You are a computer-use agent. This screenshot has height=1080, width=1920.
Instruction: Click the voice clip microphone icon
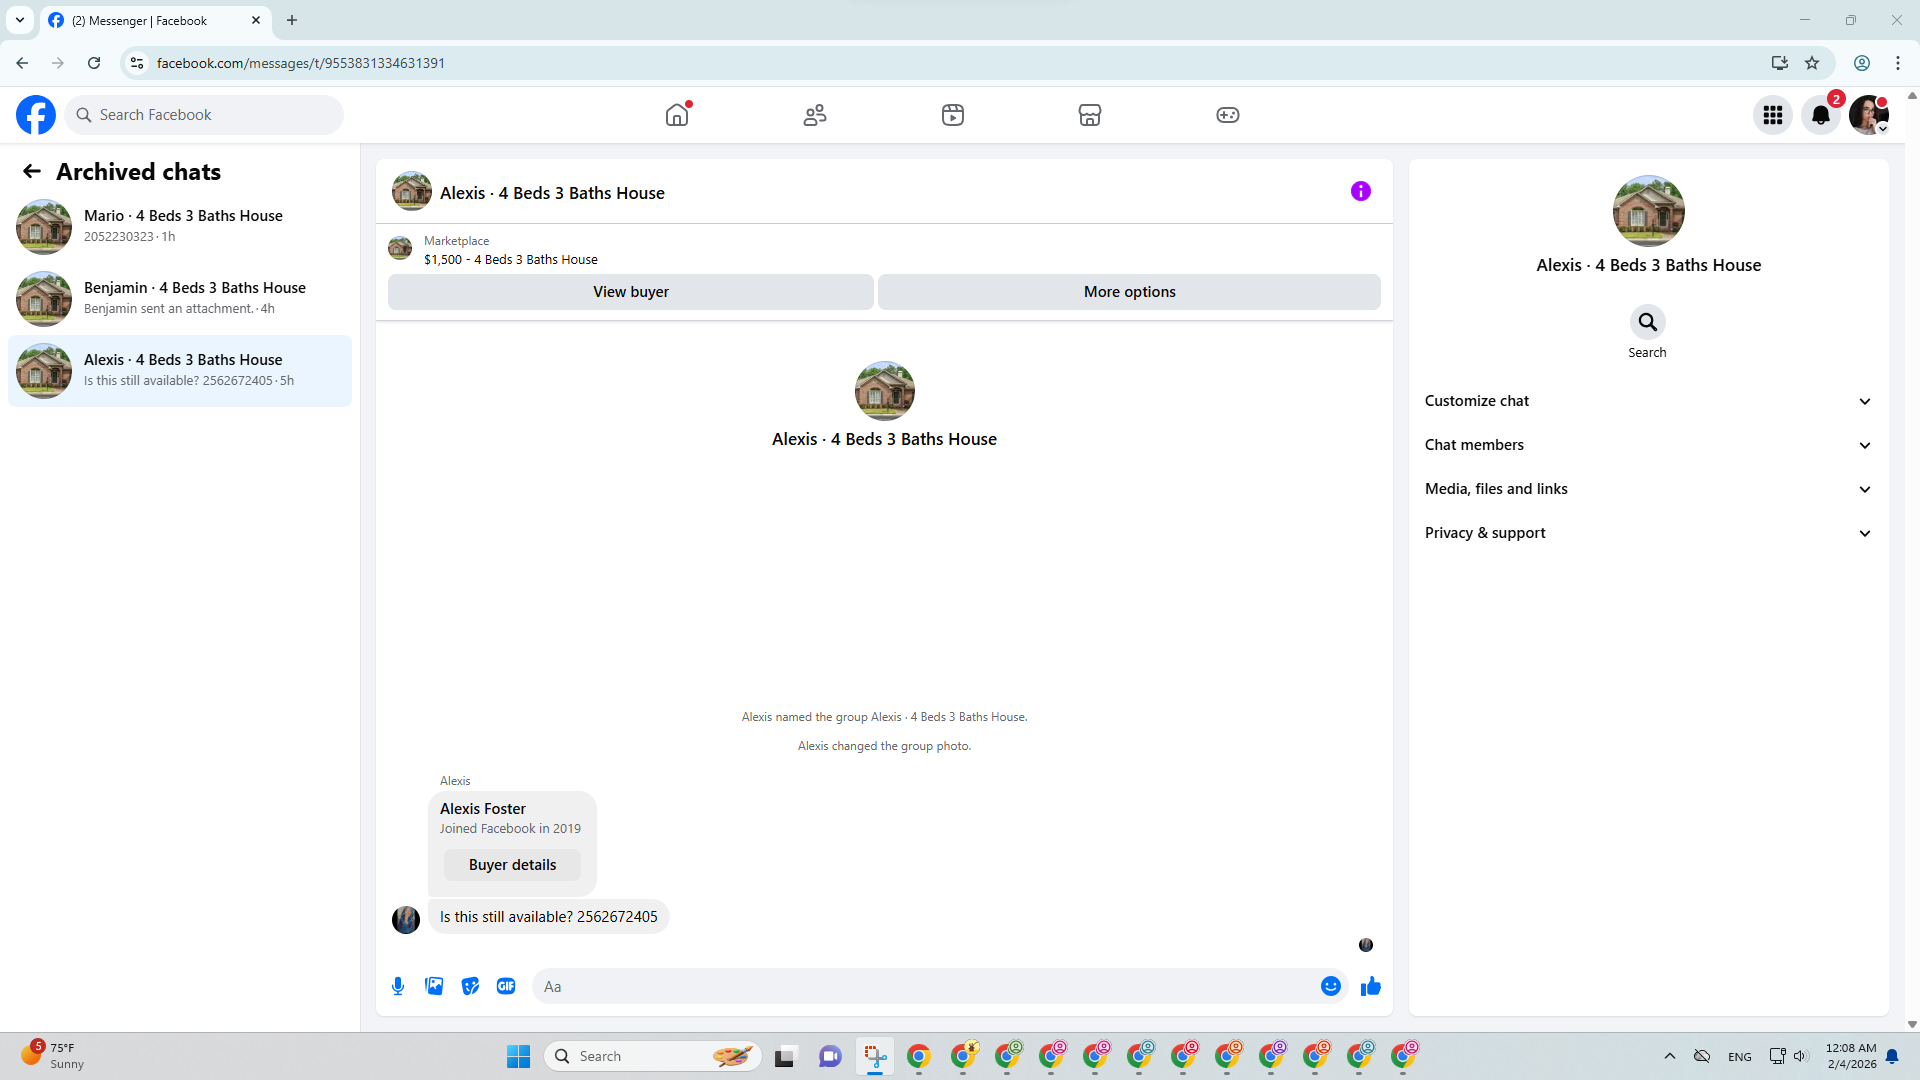398,986
